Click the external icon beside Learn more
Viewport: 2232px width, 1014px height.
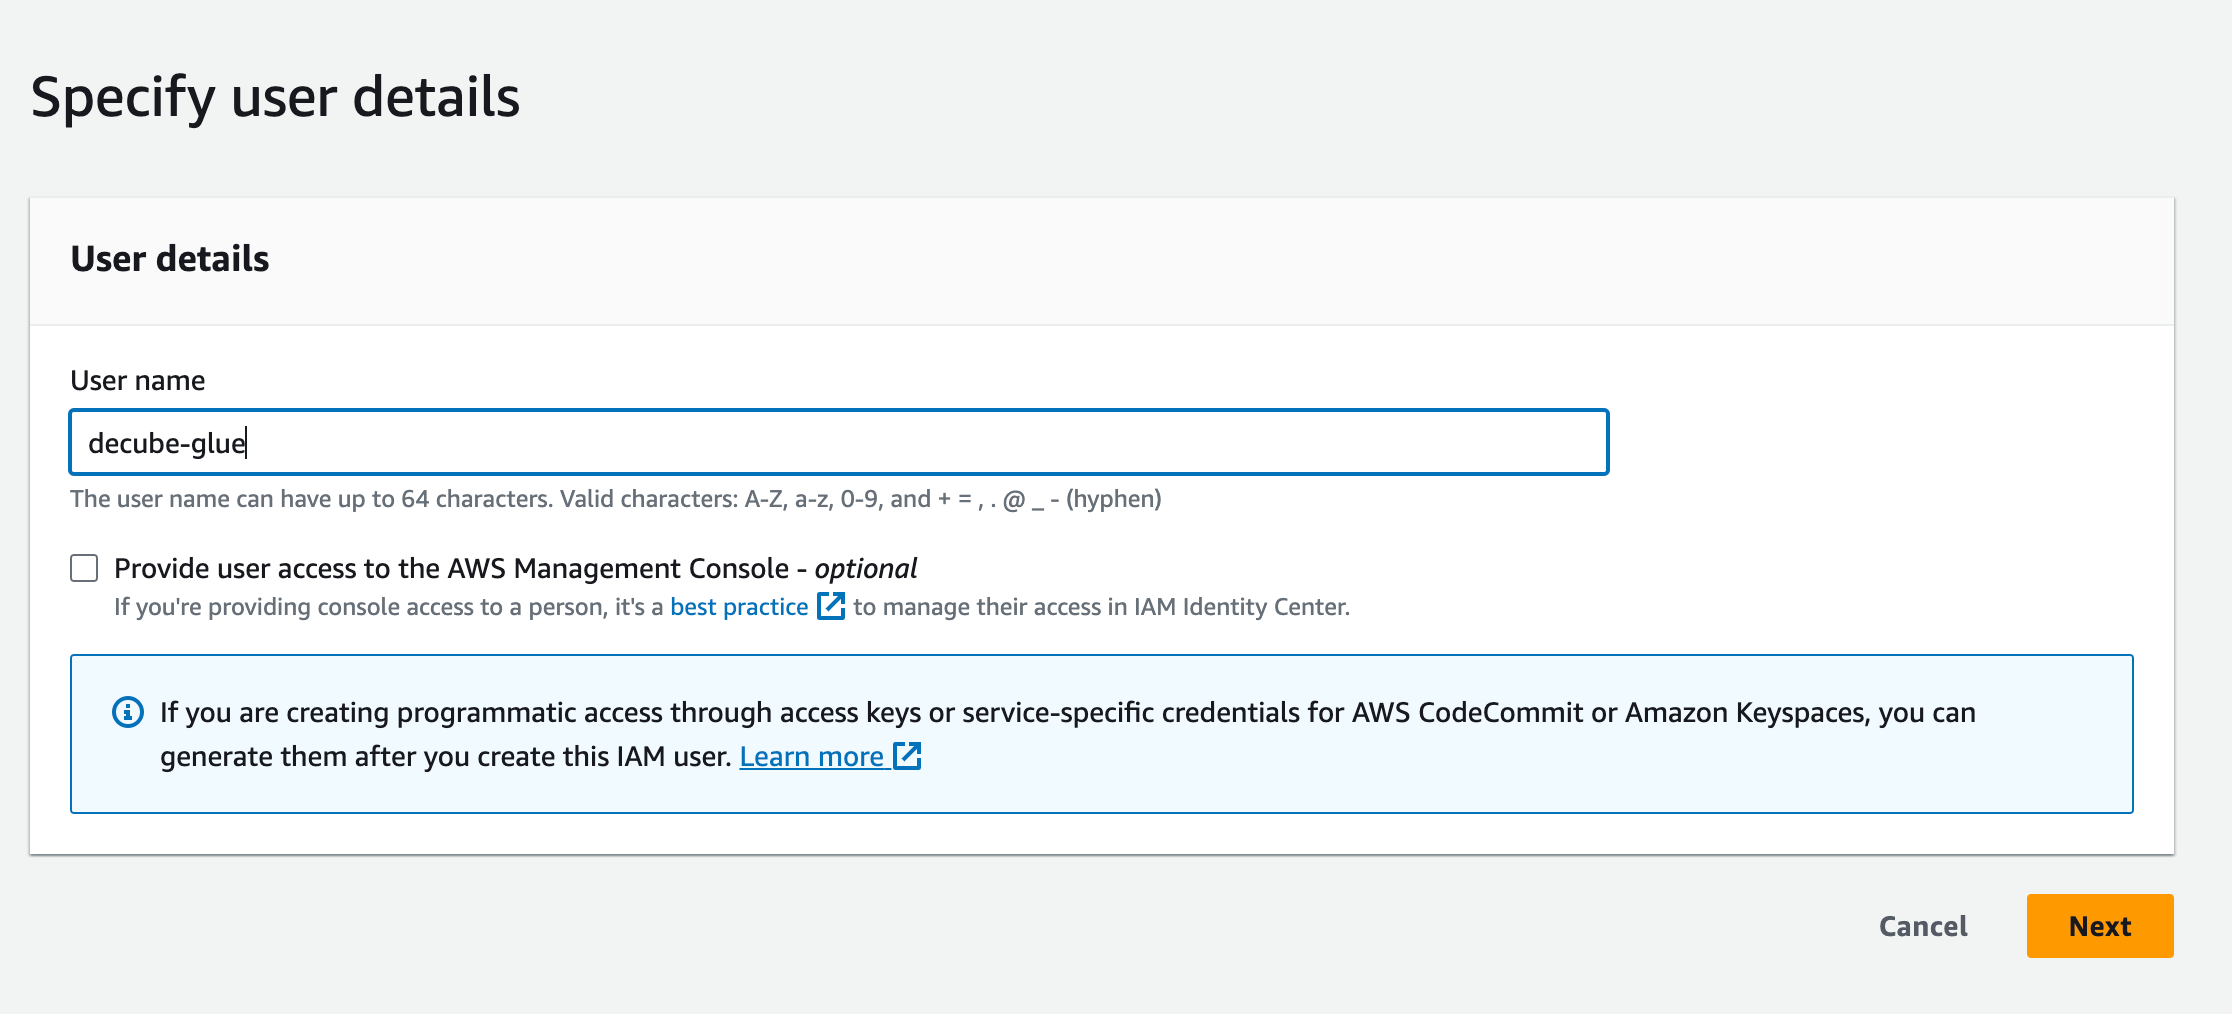907,756
